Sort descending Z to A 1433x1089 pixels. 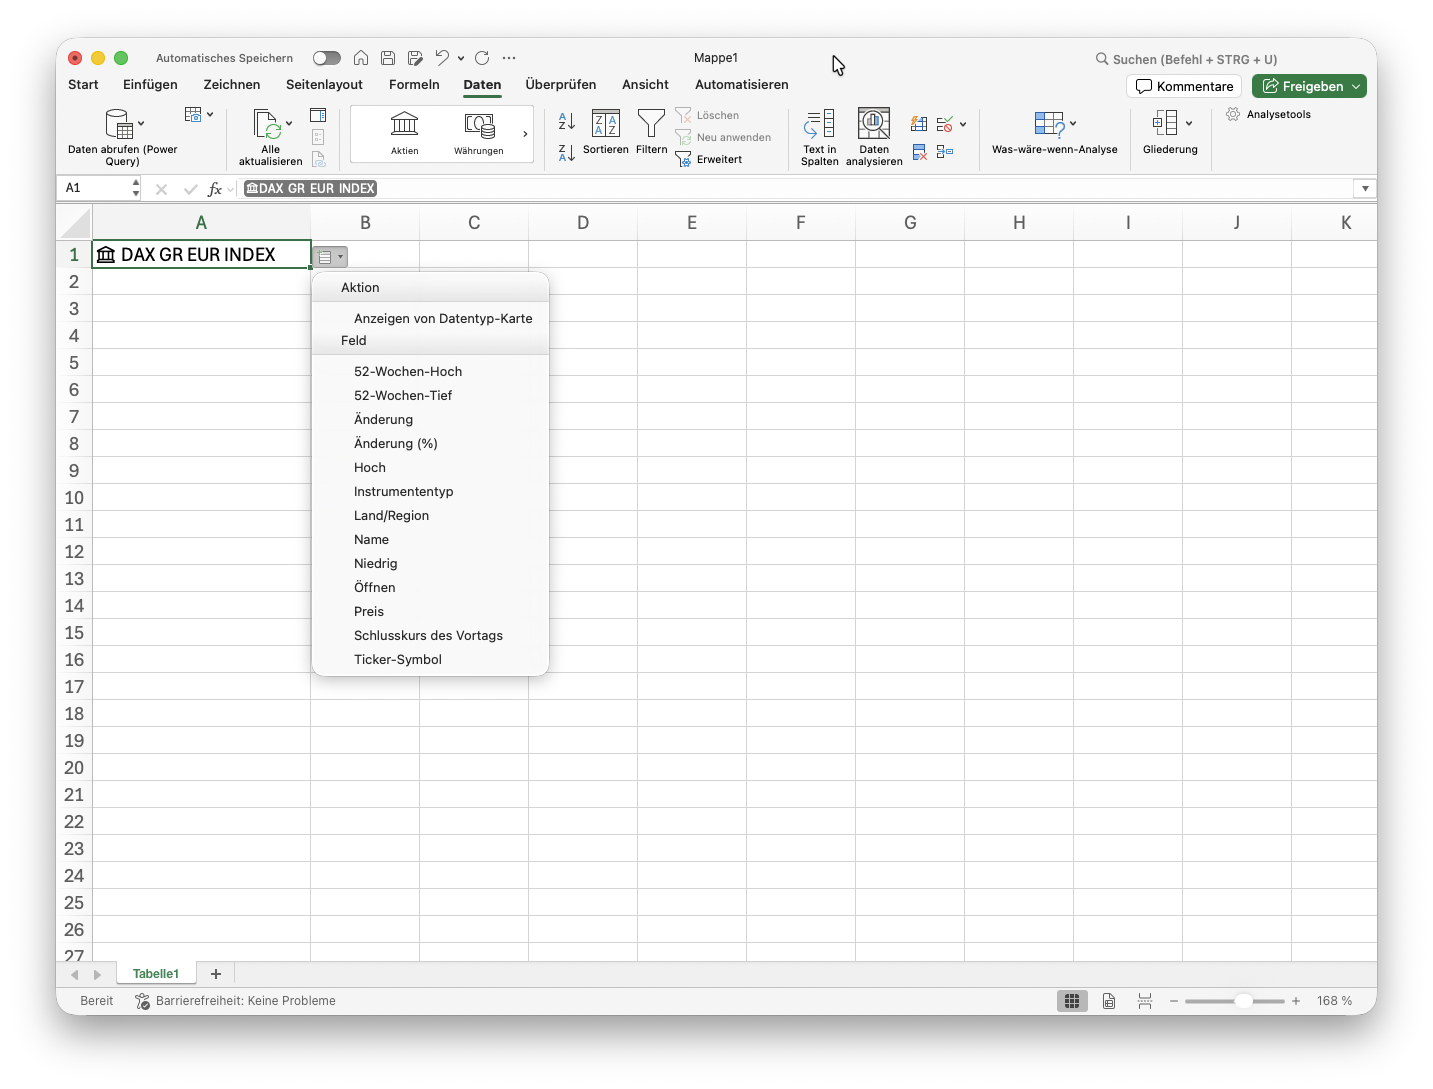567,152
